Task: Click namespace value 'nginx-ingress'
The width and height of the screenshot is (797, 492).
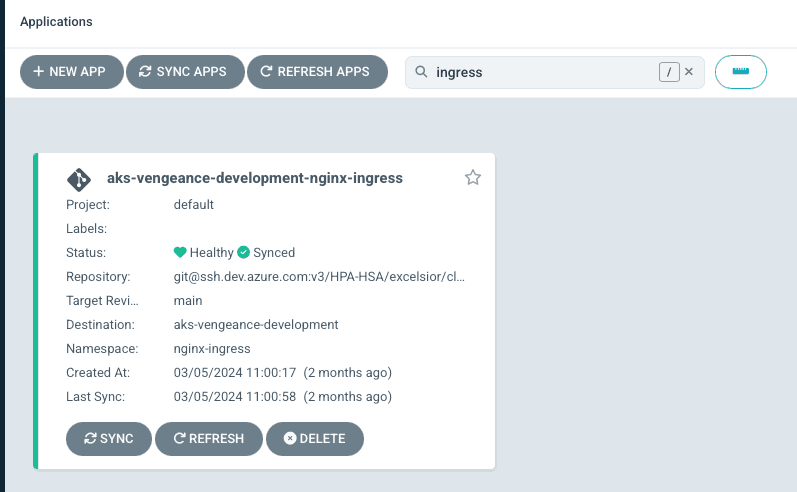Action: coord(212,349)
